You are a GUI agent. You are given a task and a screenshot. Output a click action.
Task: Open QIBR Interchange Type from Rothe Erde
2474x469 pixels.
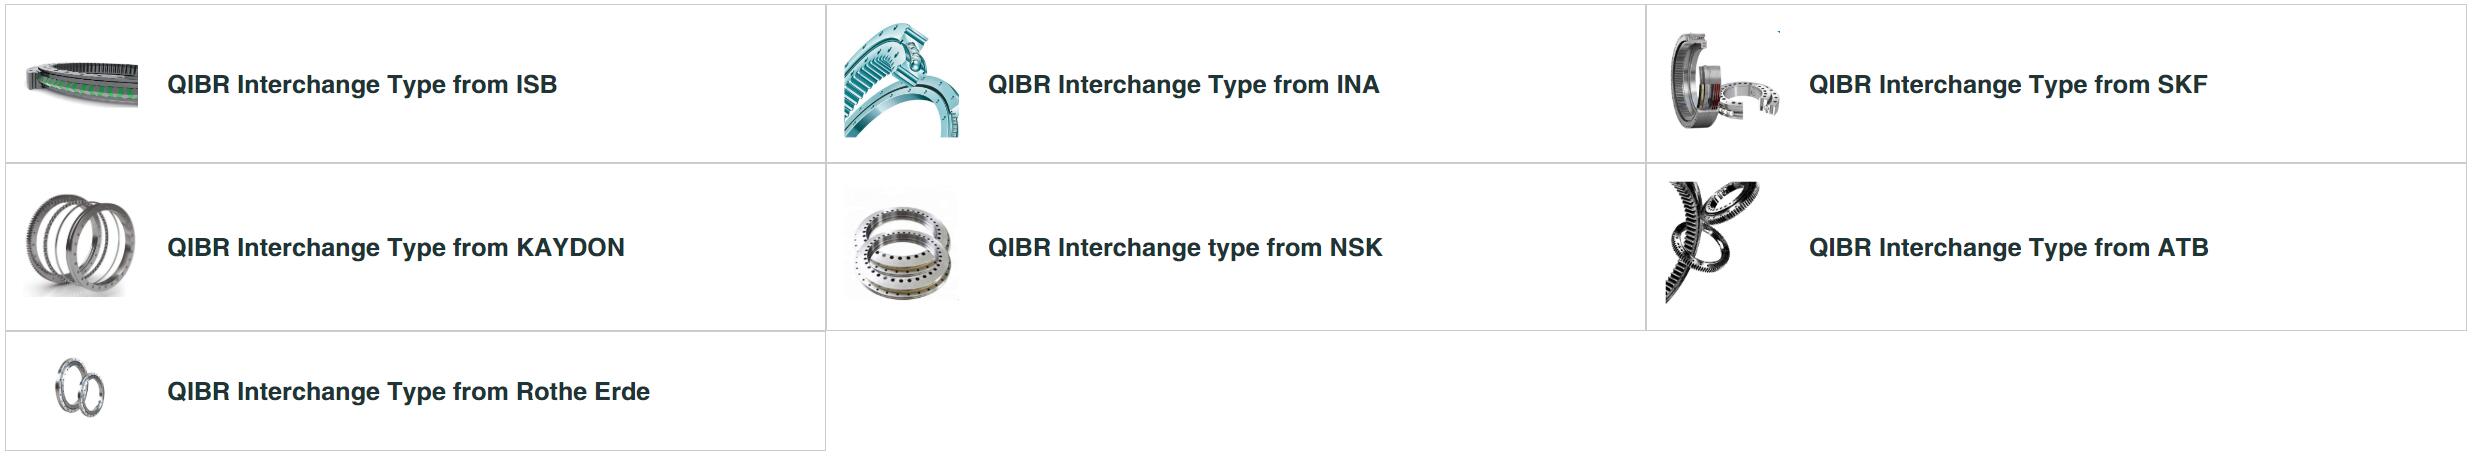pyautogui.click(x=408, y=392)
